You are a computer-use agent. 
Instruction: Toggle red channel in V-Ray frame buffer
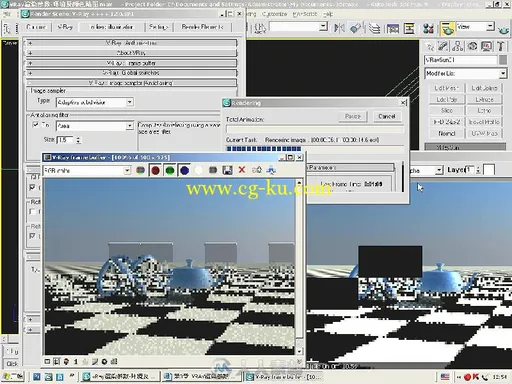pyautogui.click(x=155, y=170)
